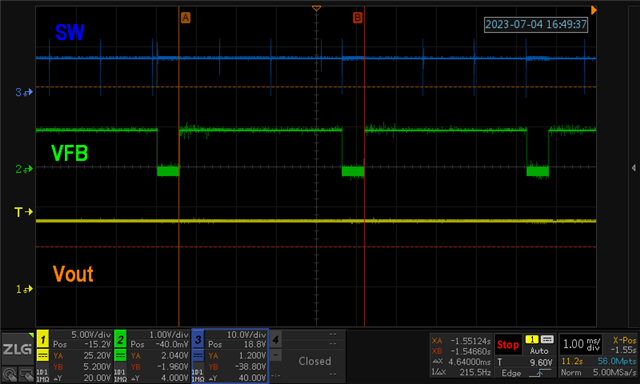Expand the side panel arrow at right edge
The width and height of the screenshot is (640, 384).
[x=633, y=168]
